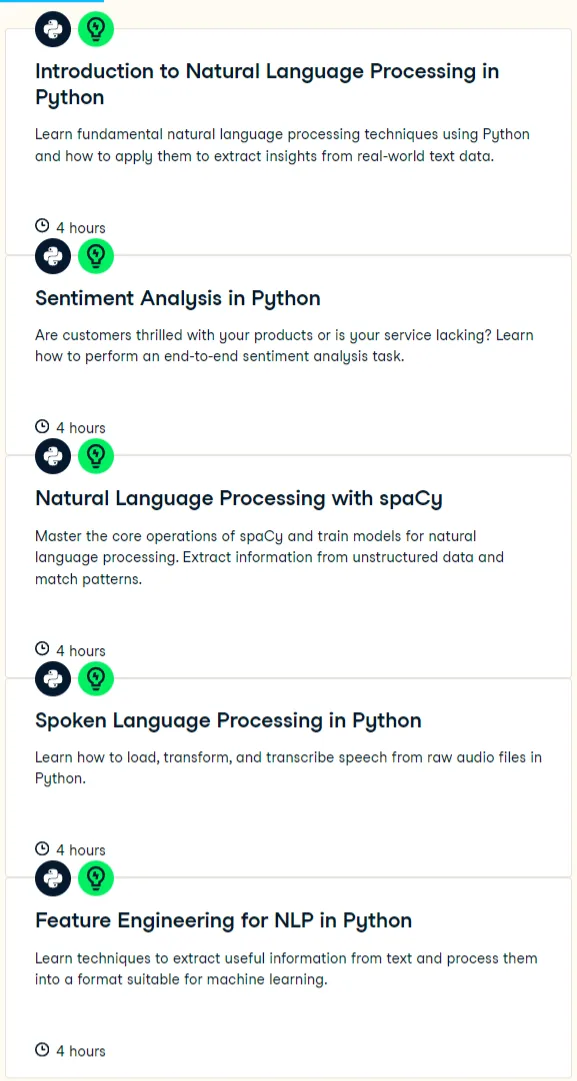
Task: Click Python icon above Feature Engineering course
Action: [53, 878]
